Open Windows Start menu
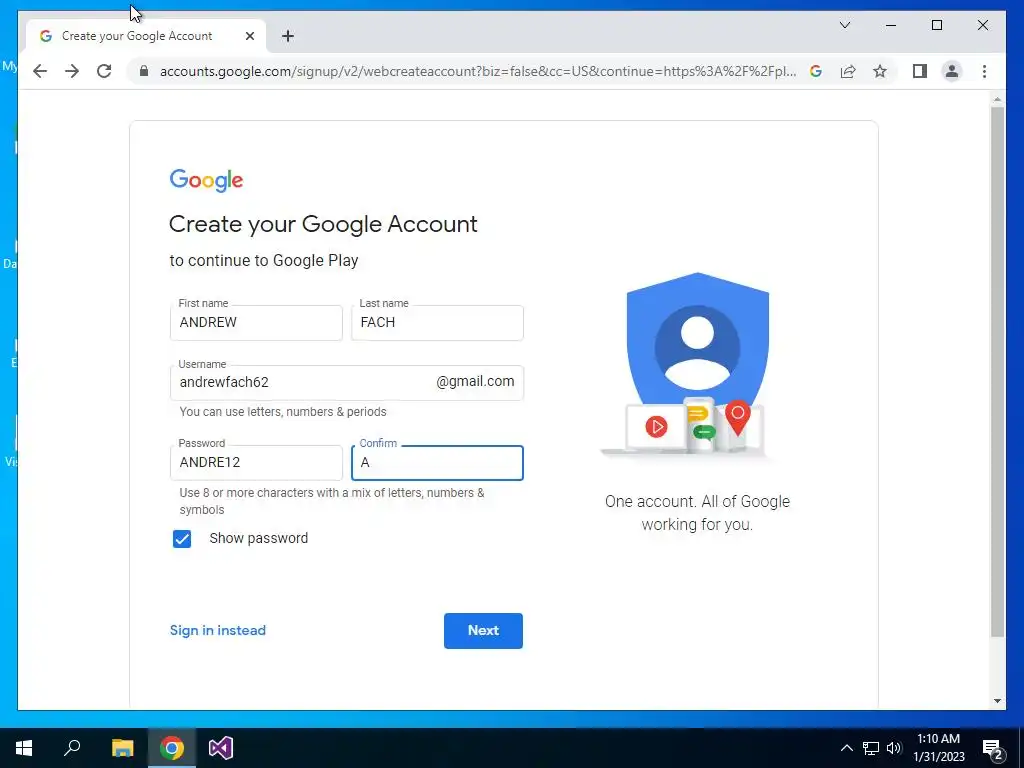The image size is (1024, 768). click(x=24, y=748)
